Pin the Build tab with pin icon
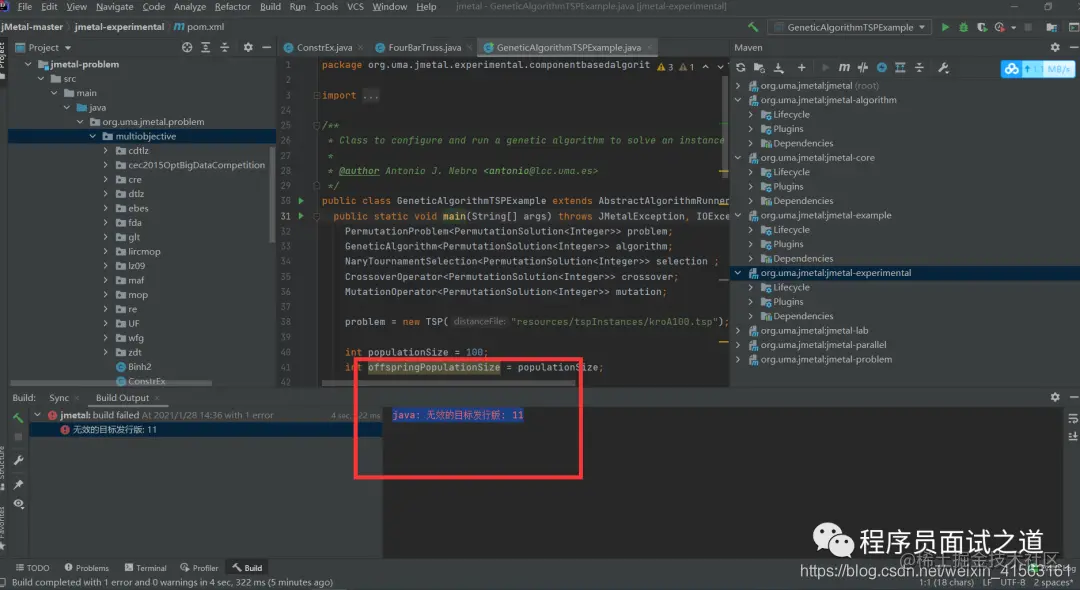The width and height of the screenshot is (1080, 590). tap(19, 485)
